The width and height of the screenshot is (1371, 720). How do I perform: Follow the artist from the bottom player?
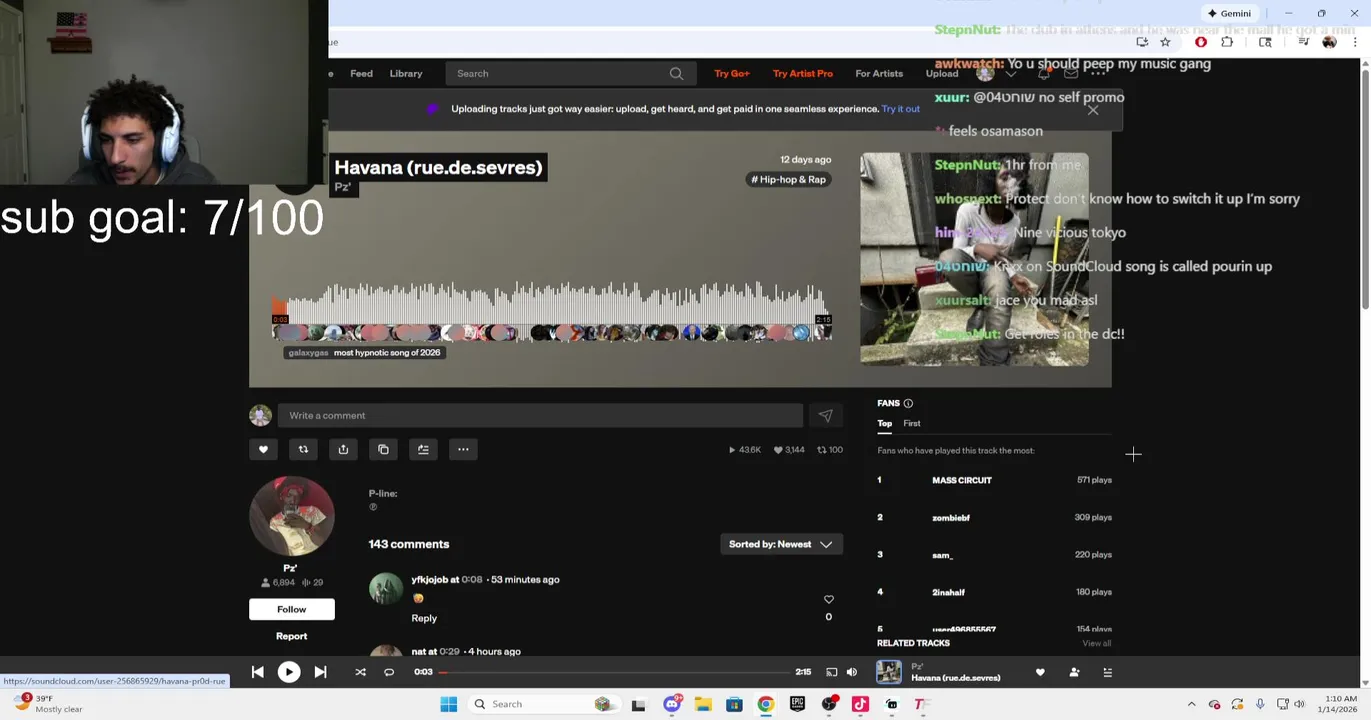pos(1074,672)
